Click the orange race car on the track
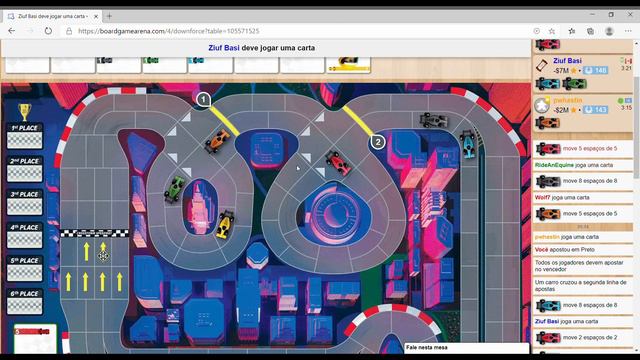 tap(217, 141)
